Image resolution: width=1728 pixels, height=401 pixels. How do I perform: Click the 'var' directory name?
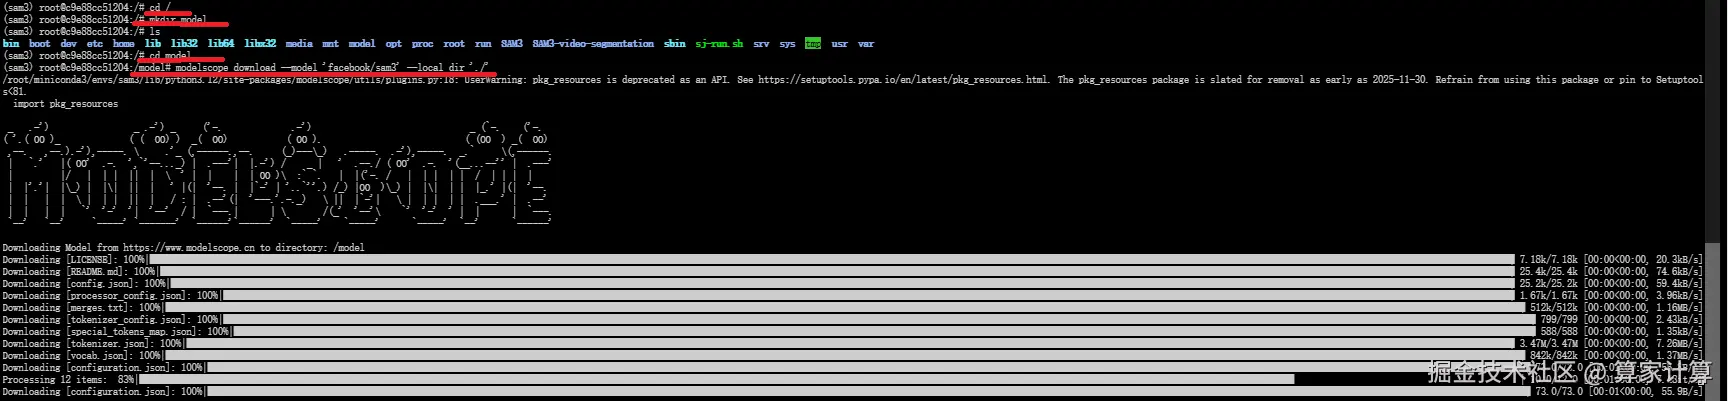[x=866, y=44]
